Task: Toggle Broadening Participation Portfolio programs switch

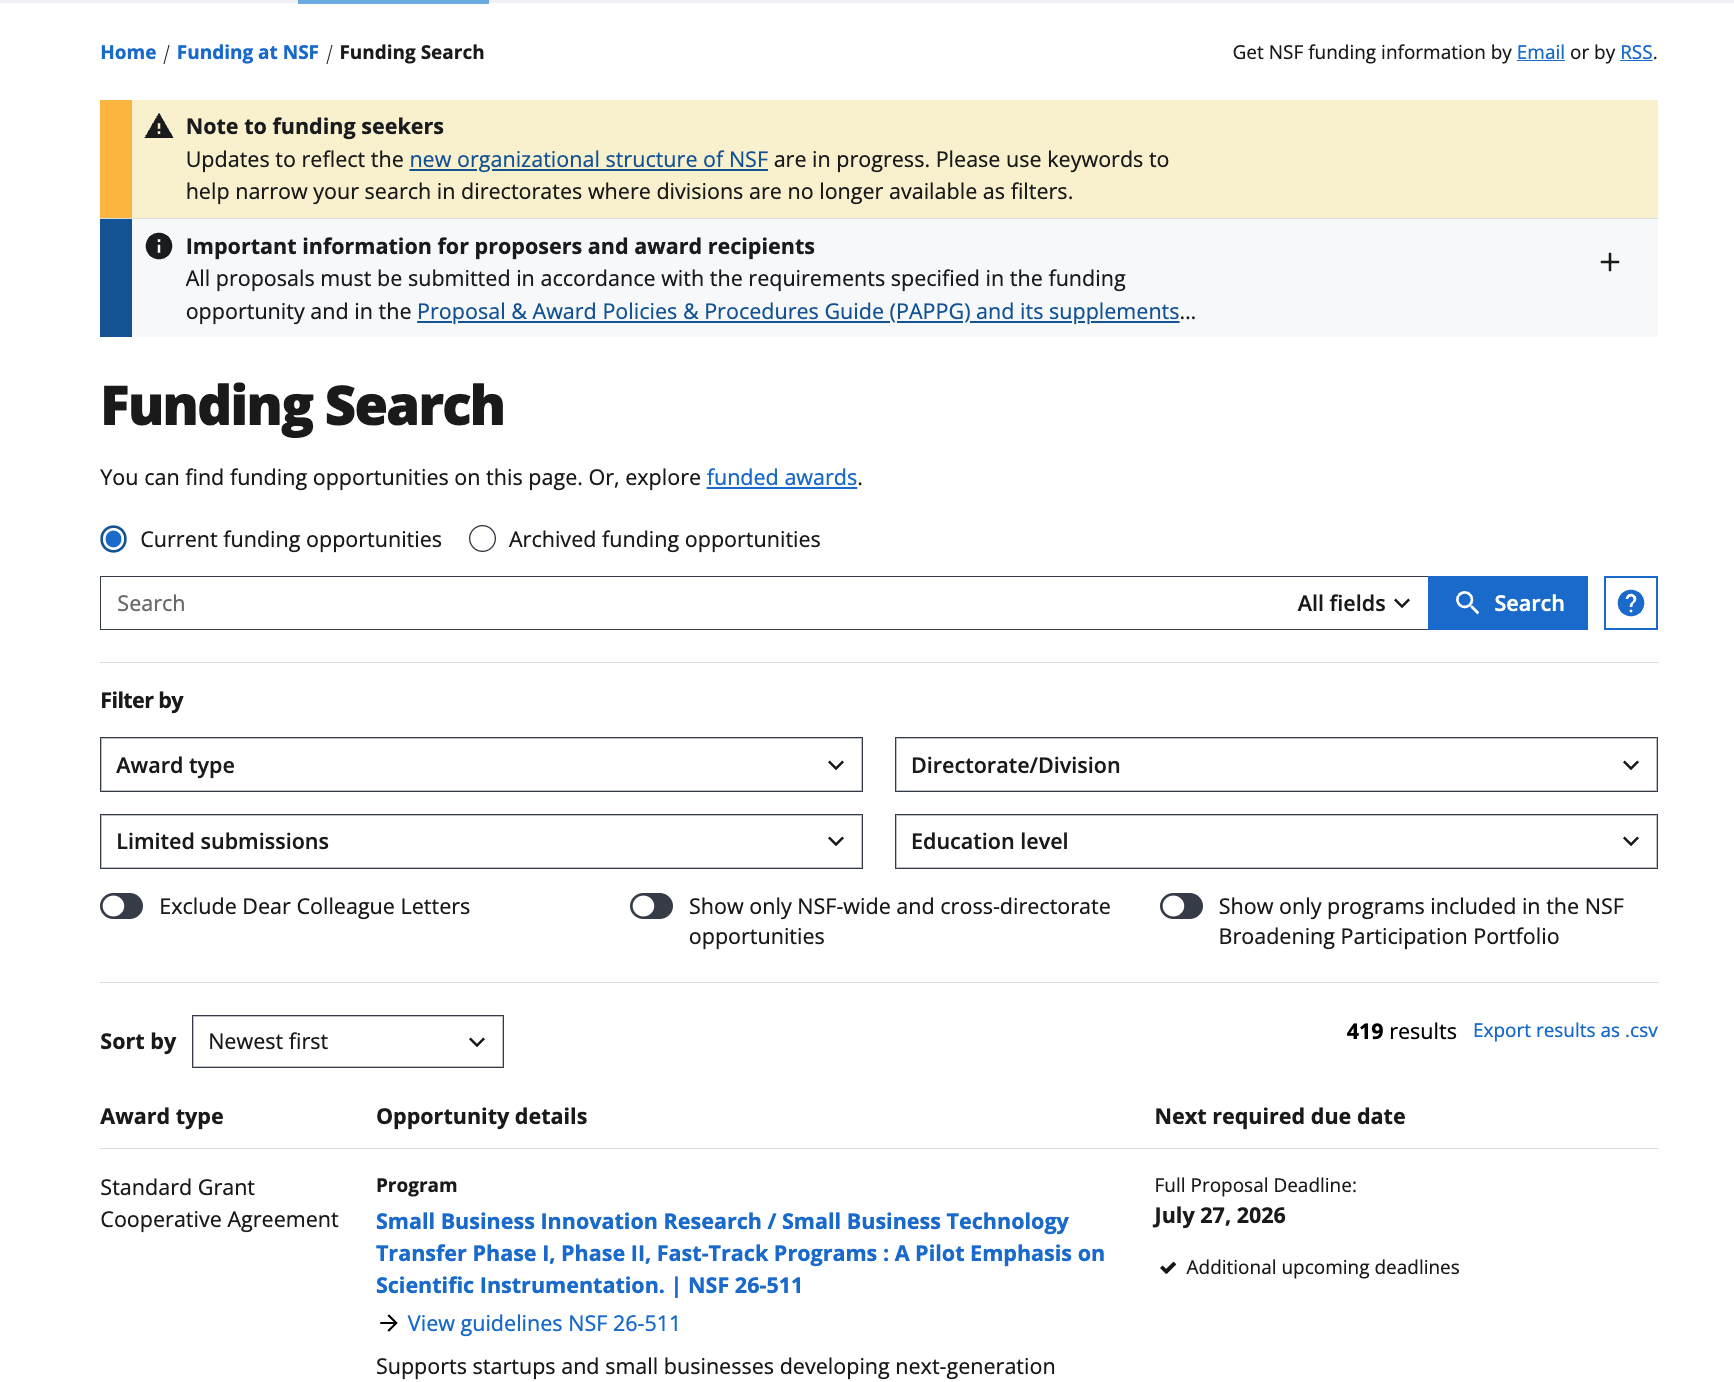Action: (1181, 906)
